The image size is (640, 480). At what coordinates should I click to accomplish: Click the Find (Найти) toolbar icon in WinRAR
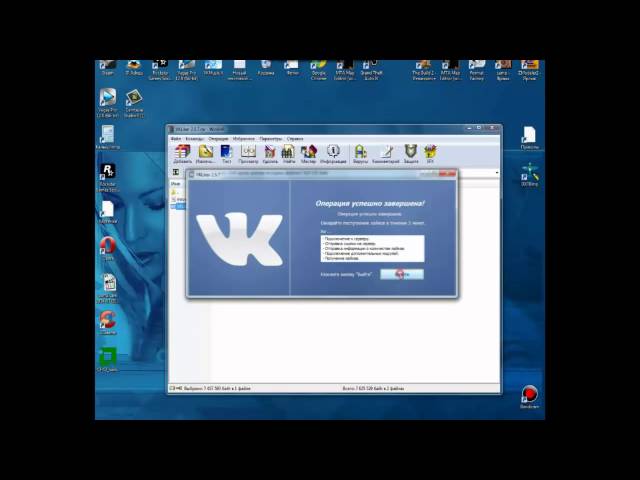[x=289, y=154]
